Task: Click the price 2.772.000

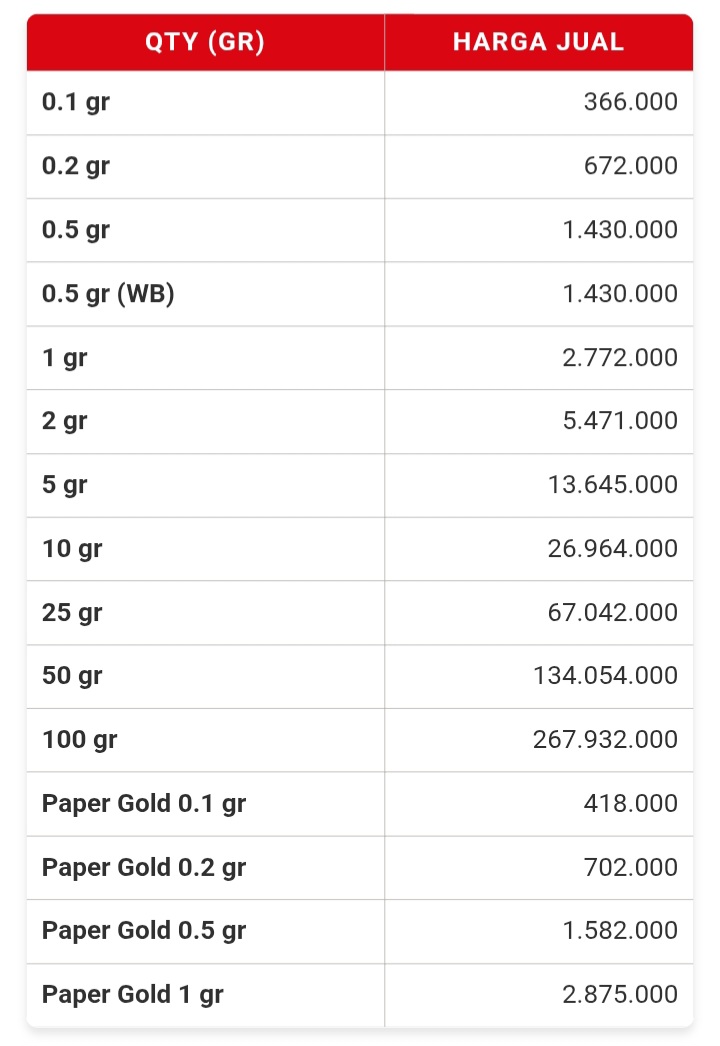Action: tap(619, 358)
